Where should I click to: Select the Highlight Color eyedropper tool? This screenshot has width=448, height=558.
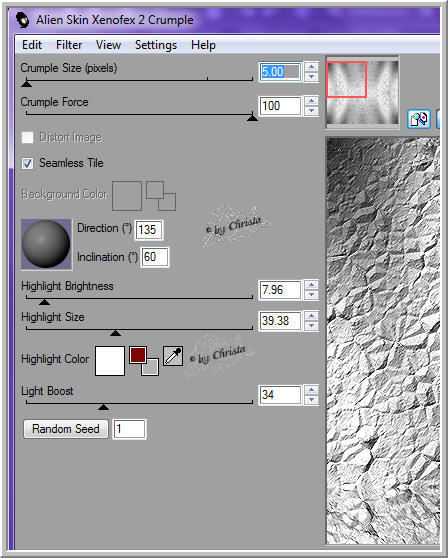(x=173, y=356)
